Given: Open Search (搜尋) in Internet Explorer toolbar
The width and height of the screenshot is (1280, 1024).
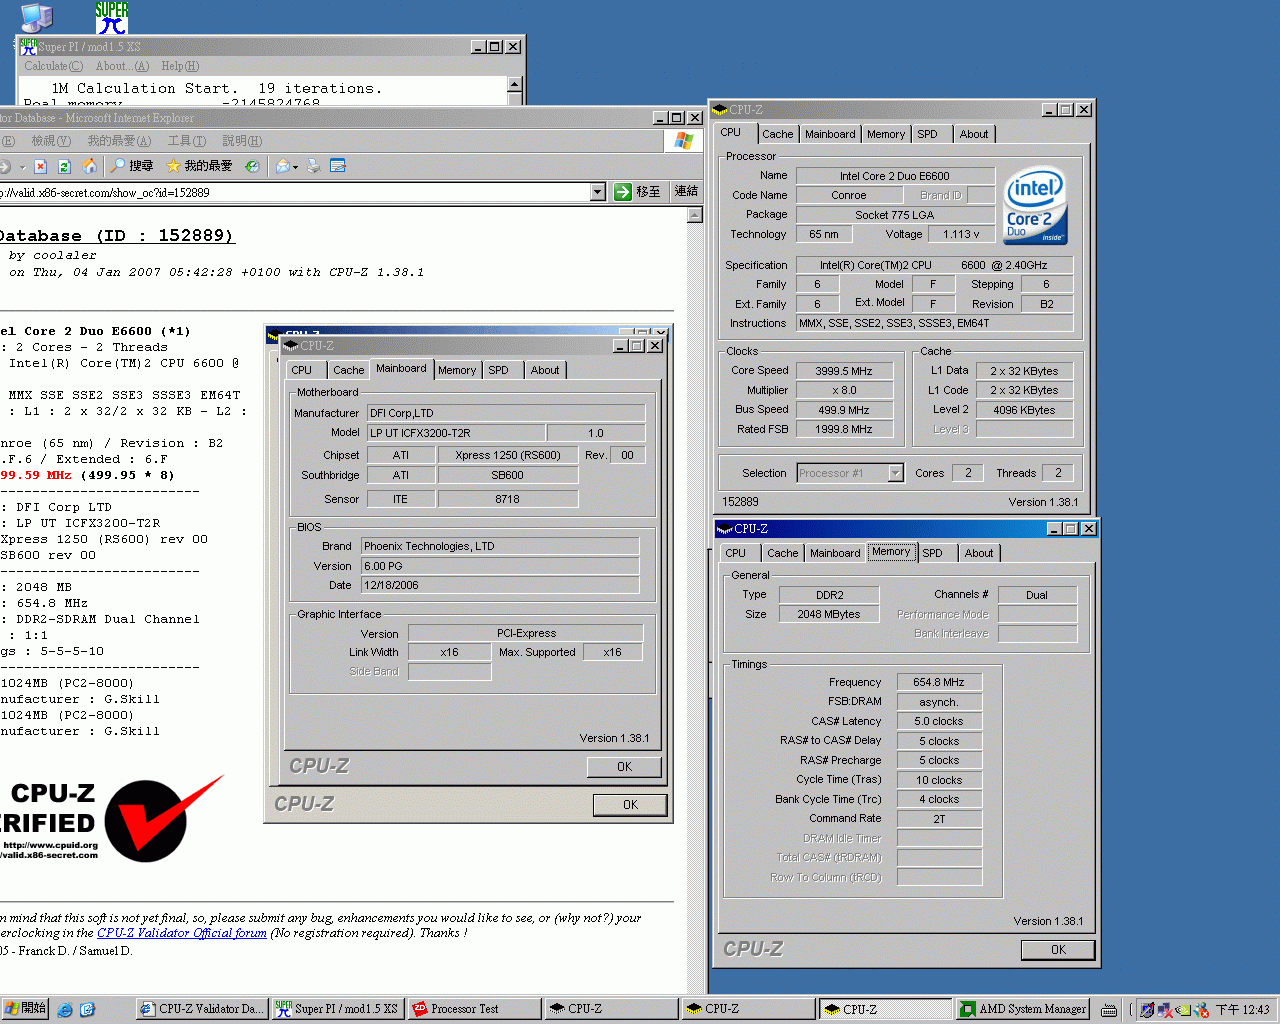Looking at the screenshot, I should (x=132, y=166).
